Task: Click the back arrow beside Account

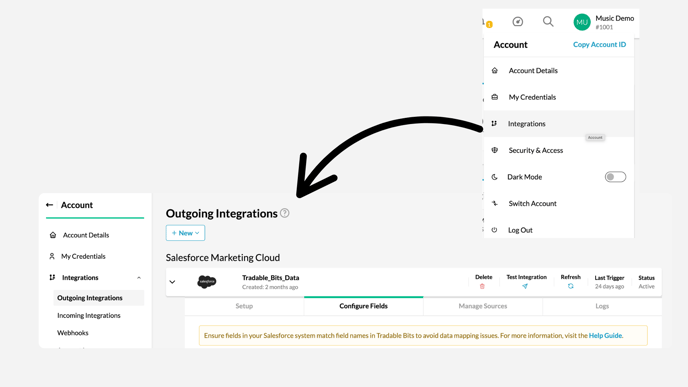Action: coord(50,205)
